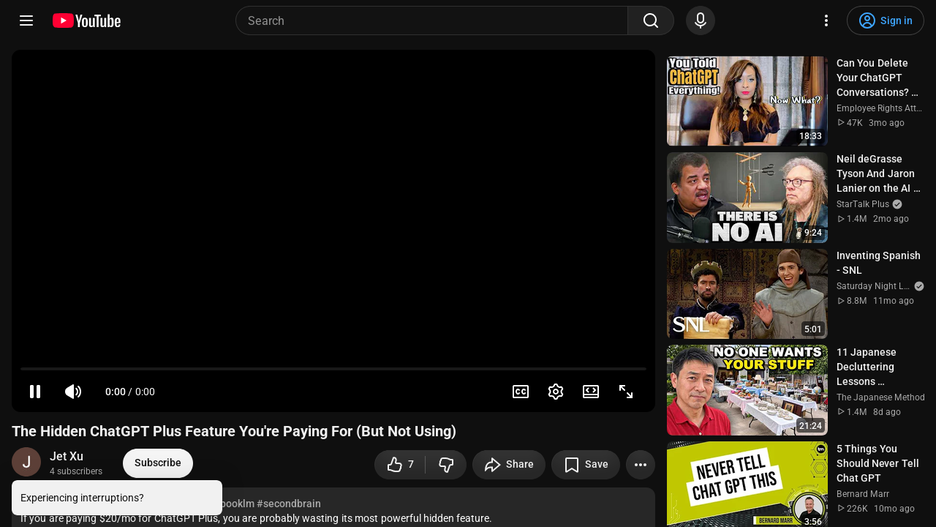Screen dimensions: 936x527
Task: Enter full screen mode
Action: point(626,392)
